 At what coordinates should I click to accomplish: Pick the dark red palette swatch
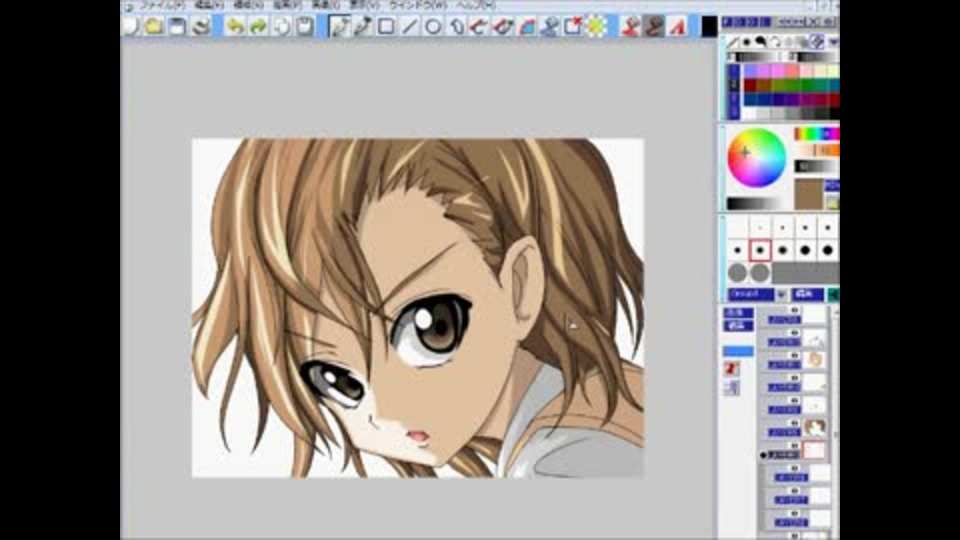click(750, 85)
